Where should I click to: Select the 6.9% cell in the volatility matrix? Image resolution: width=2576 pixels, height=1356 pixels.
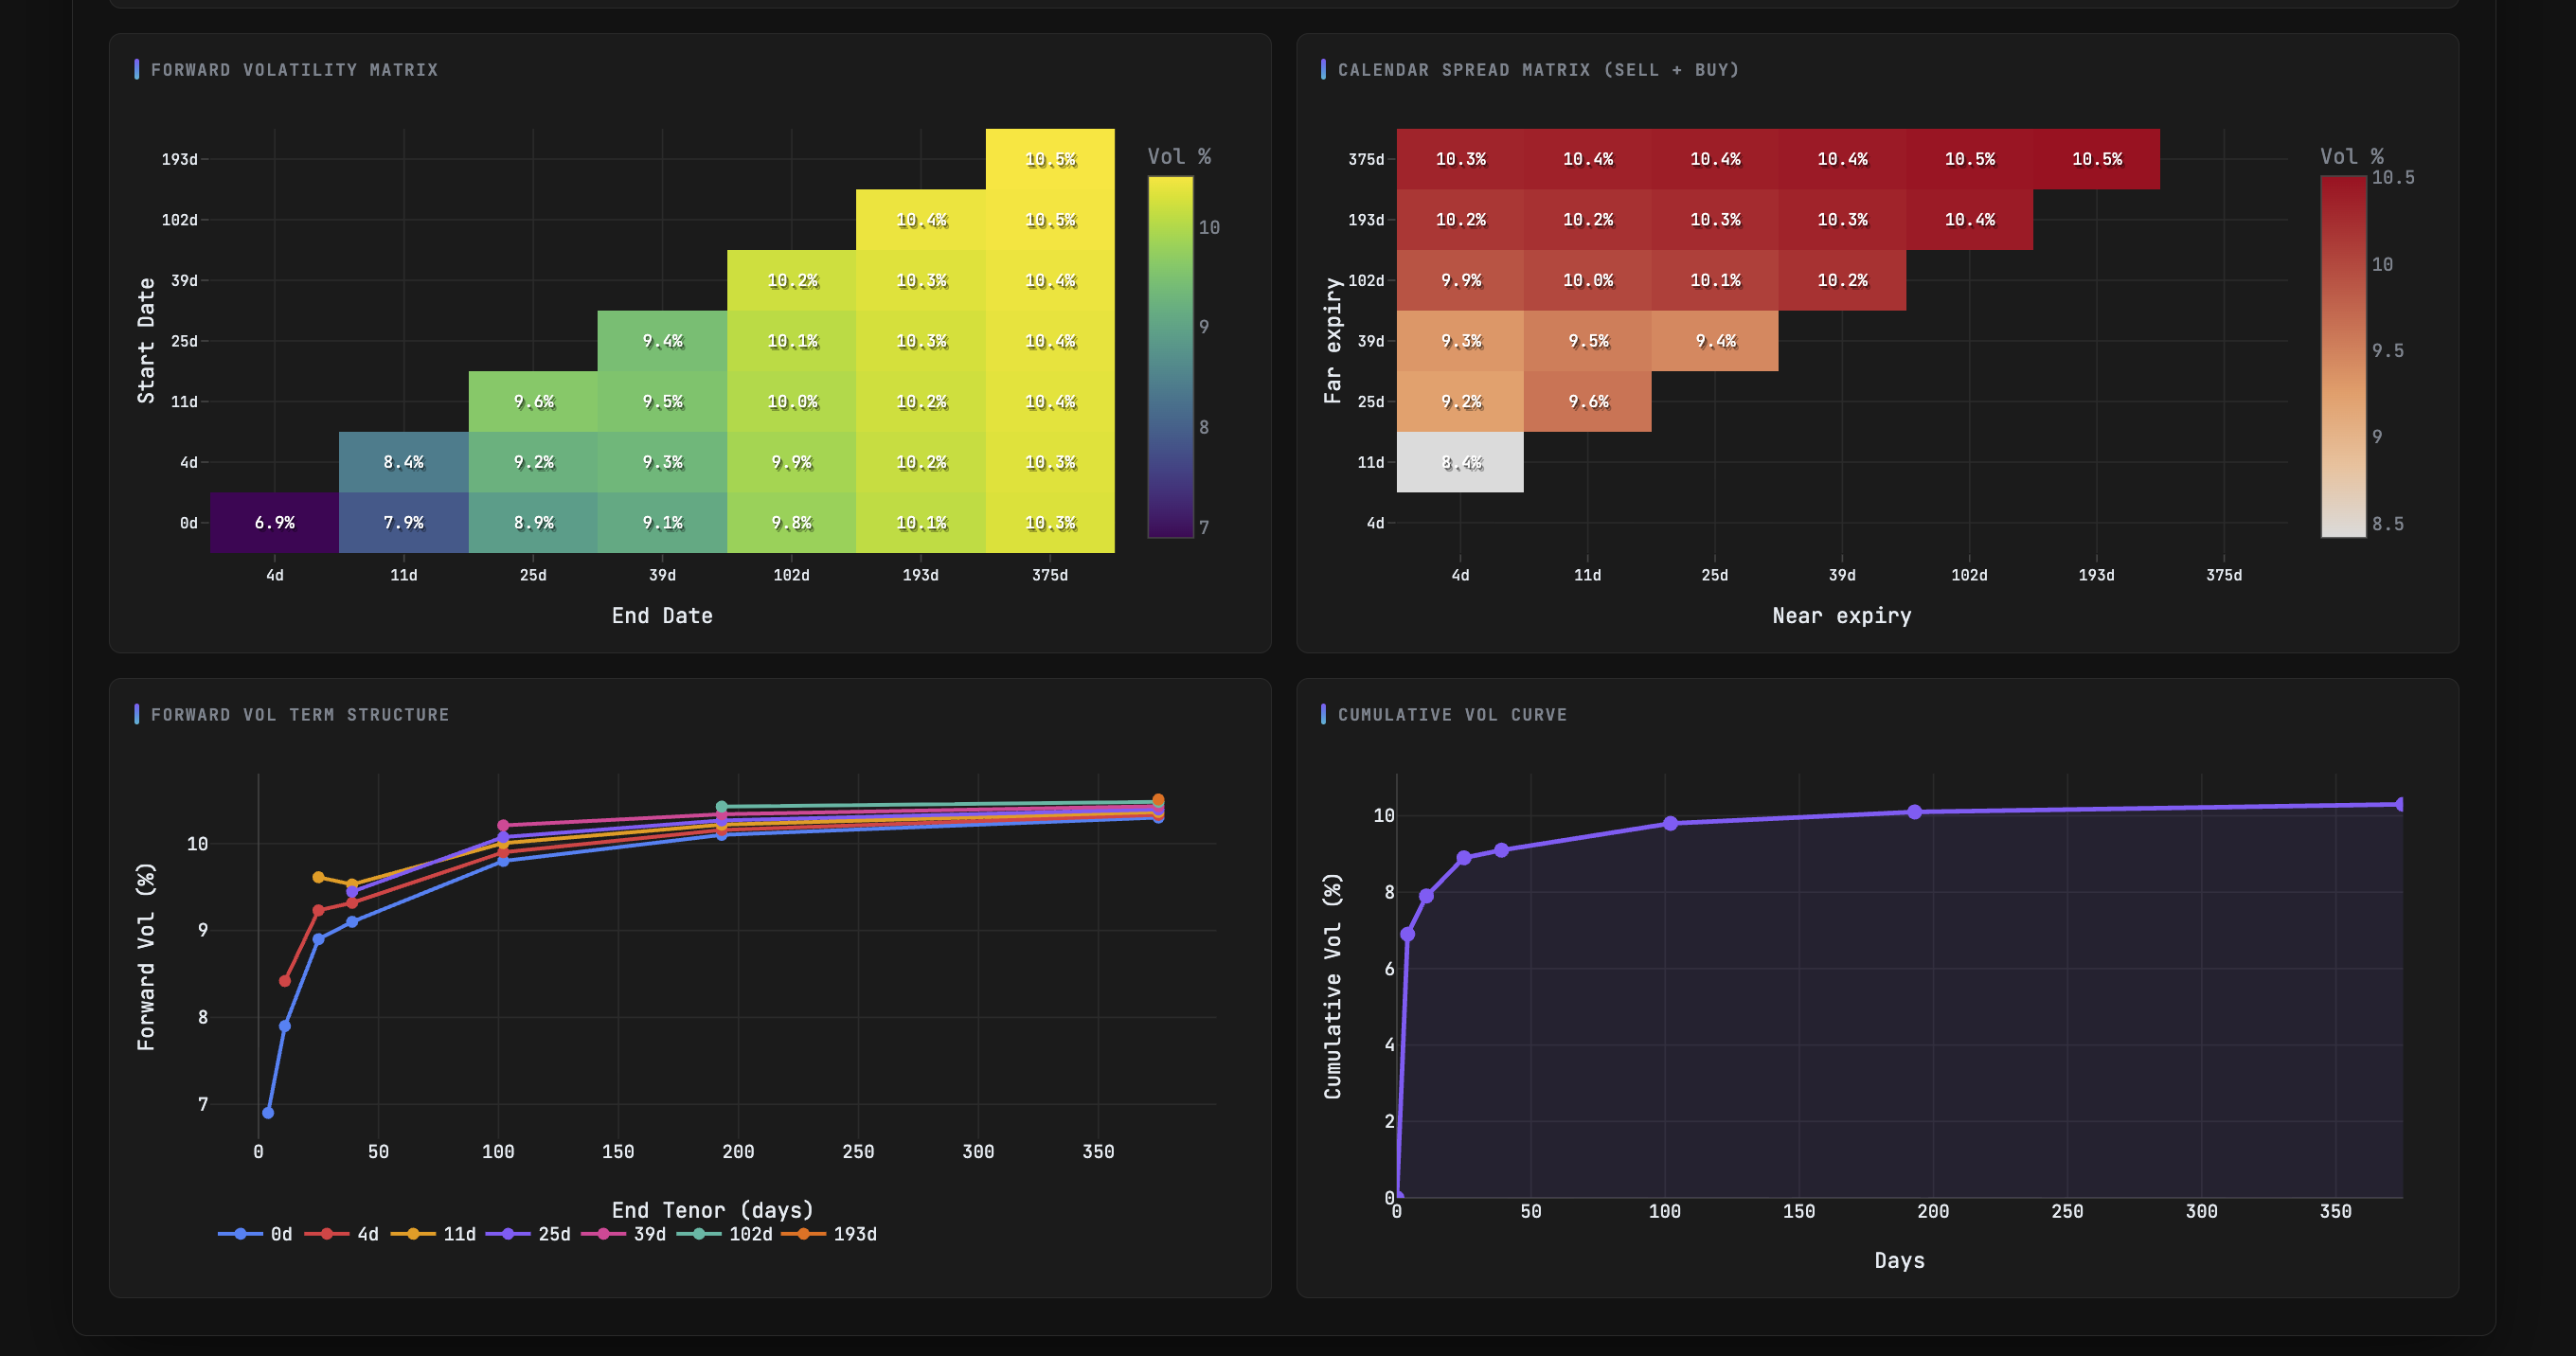click(x=274, y=521)
